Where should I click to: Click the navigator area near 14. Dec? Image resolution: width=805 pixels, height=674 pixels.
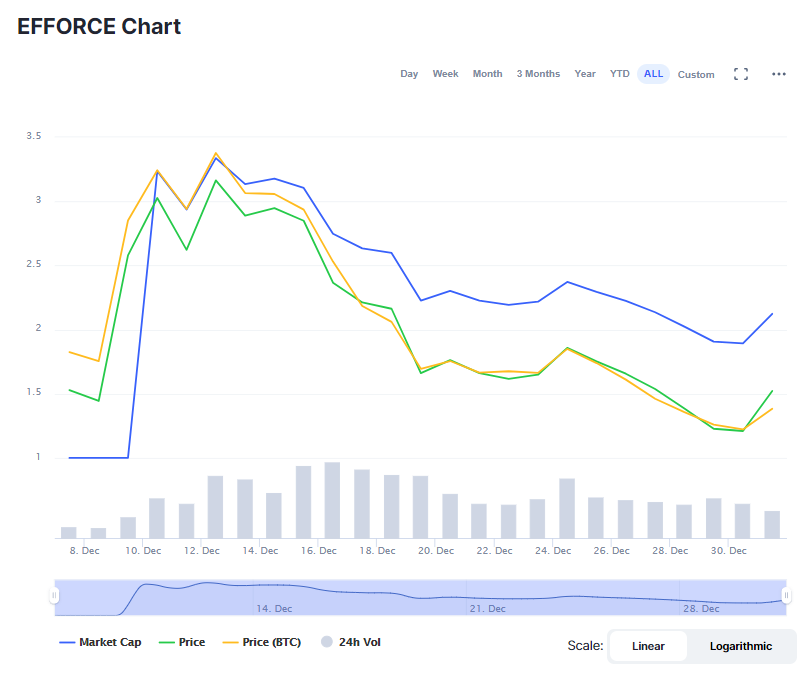point(274,608)
